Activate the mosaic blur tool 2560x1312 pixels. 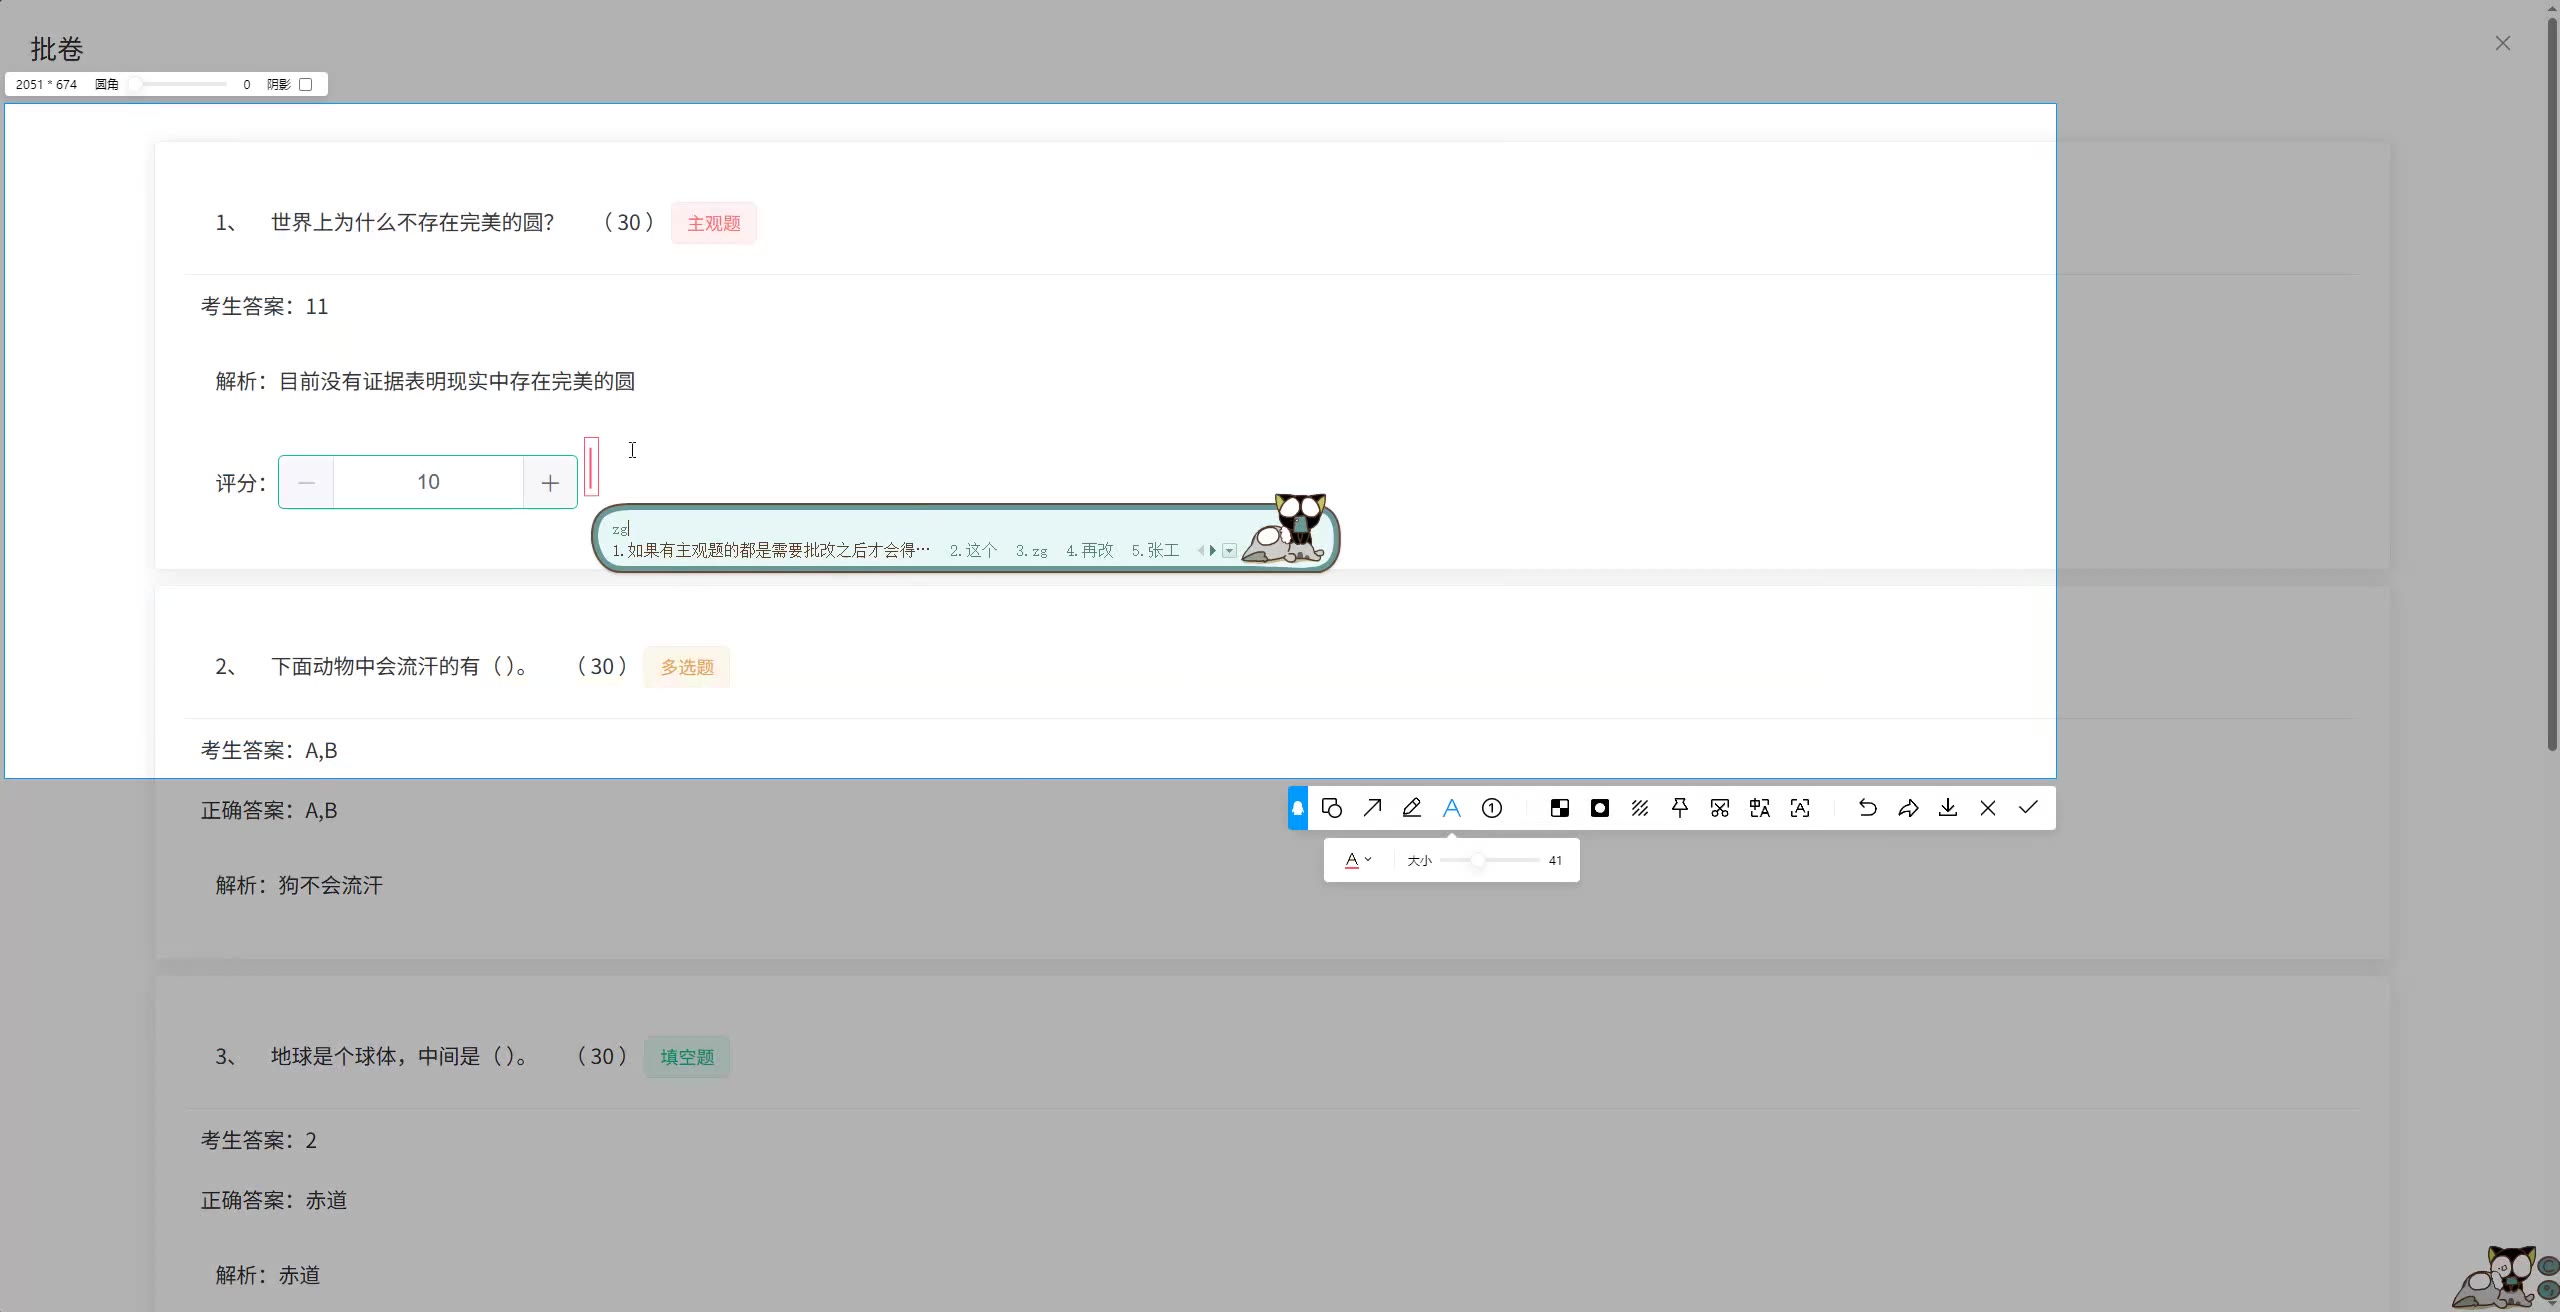(1560, 808)
